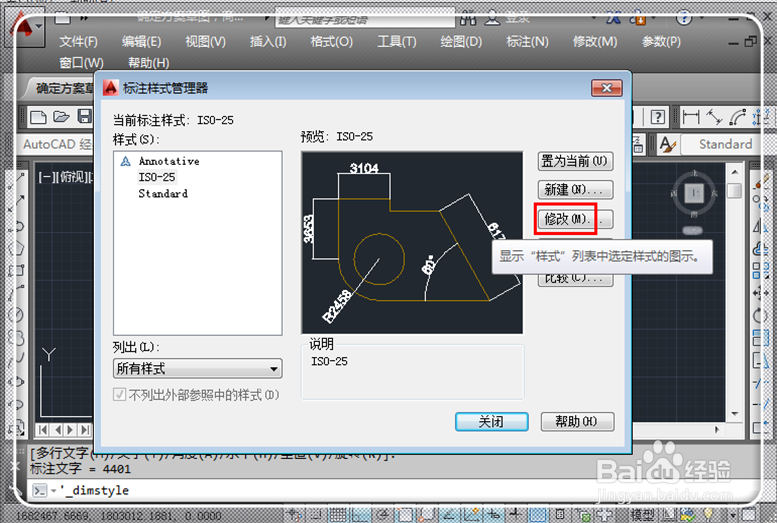
Task: Open the AutoCAD workspace dropdown
Action: click(x=57, y=144)
